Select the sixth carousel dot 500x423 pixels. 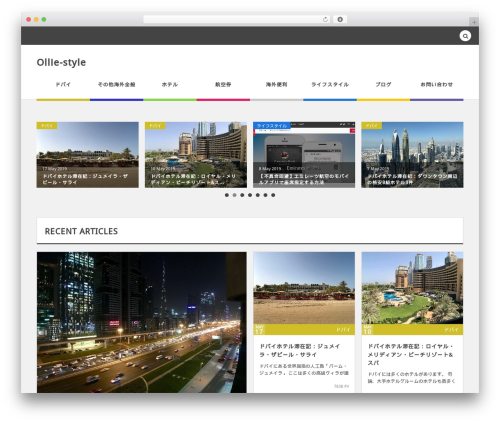tap(265, 195)
